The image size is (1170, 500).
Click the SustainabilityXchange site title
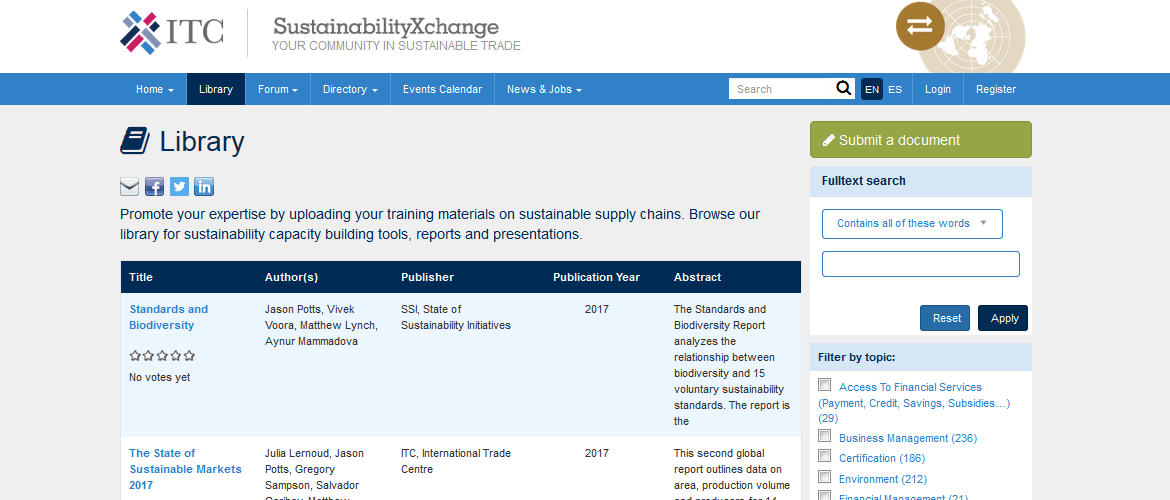[x=386, y=27]
